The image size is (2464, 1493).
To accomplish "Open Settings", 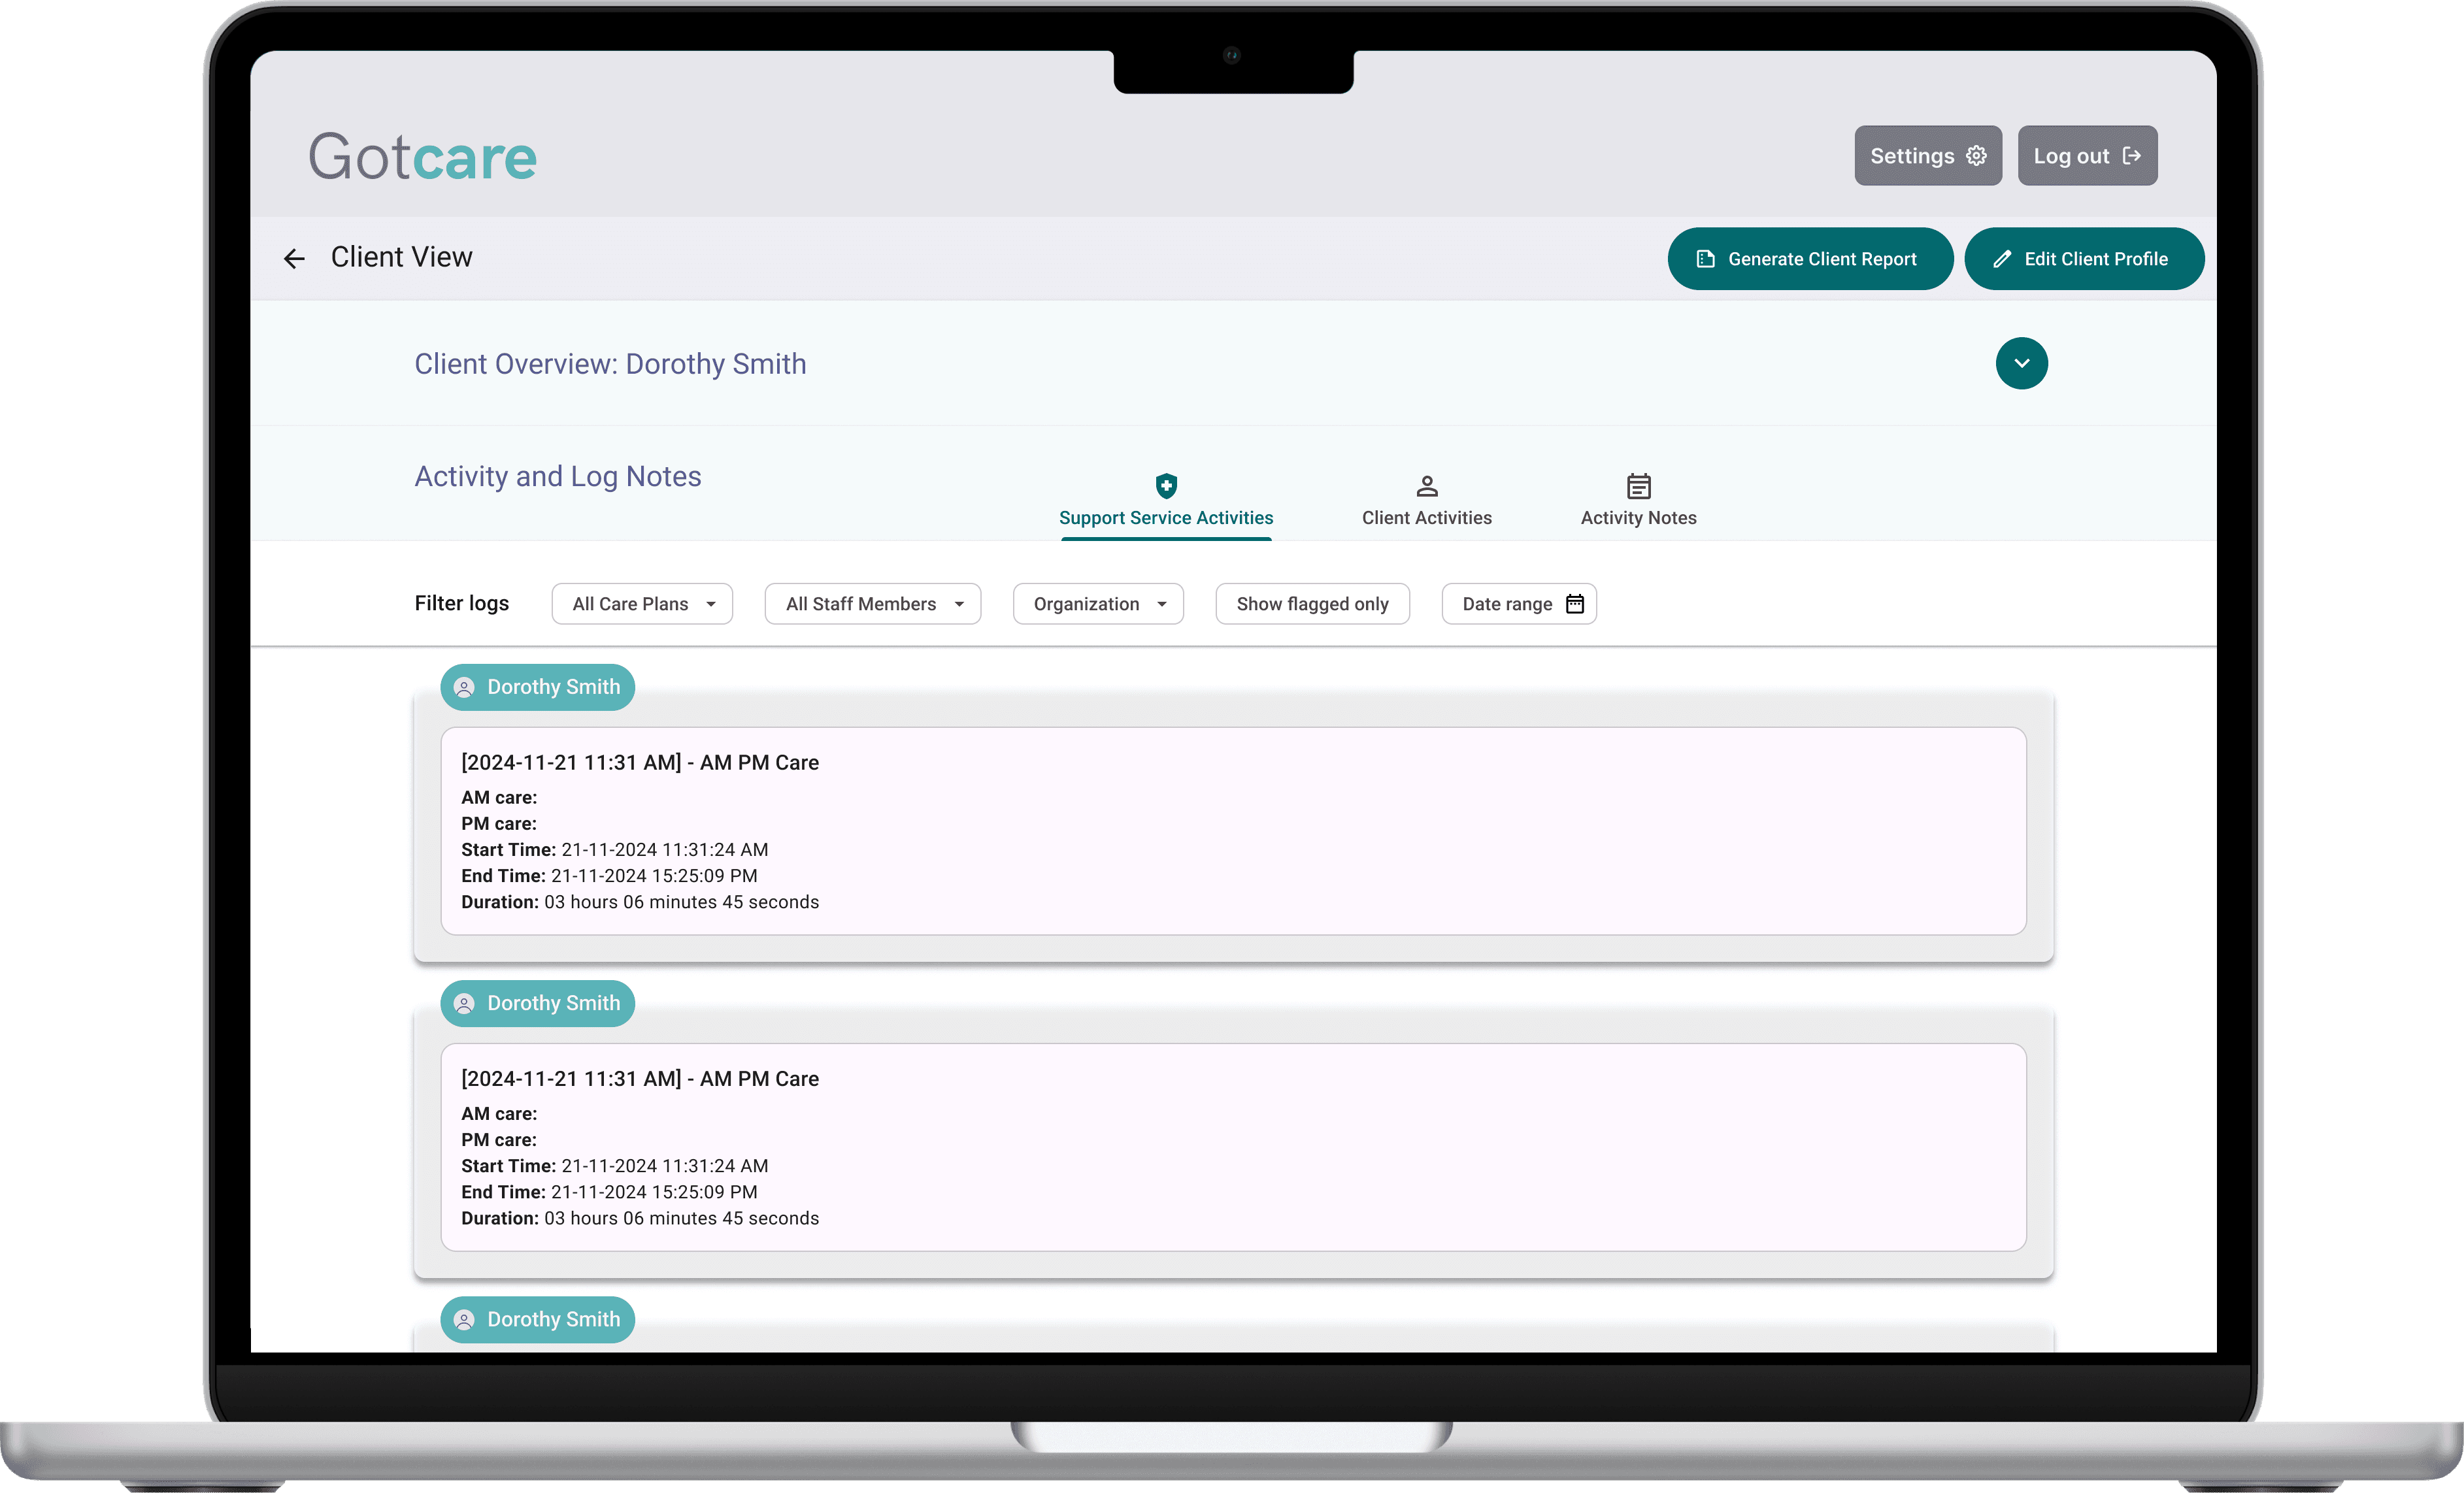I will [1928, 156].
